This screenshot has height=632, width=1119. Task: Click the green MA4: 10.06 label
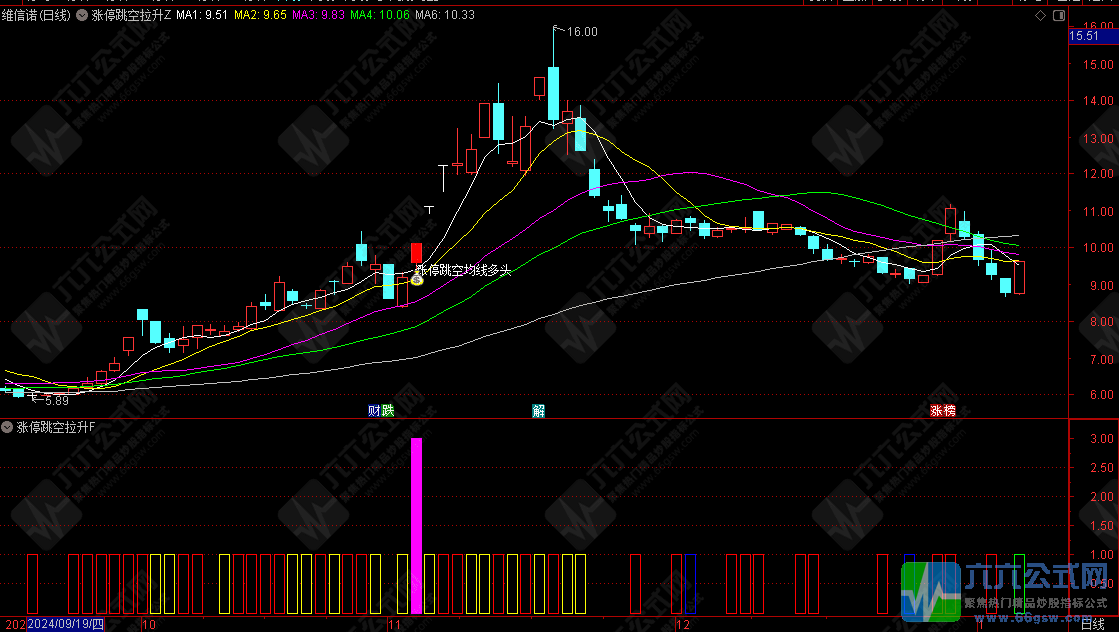tap(382, 16)
